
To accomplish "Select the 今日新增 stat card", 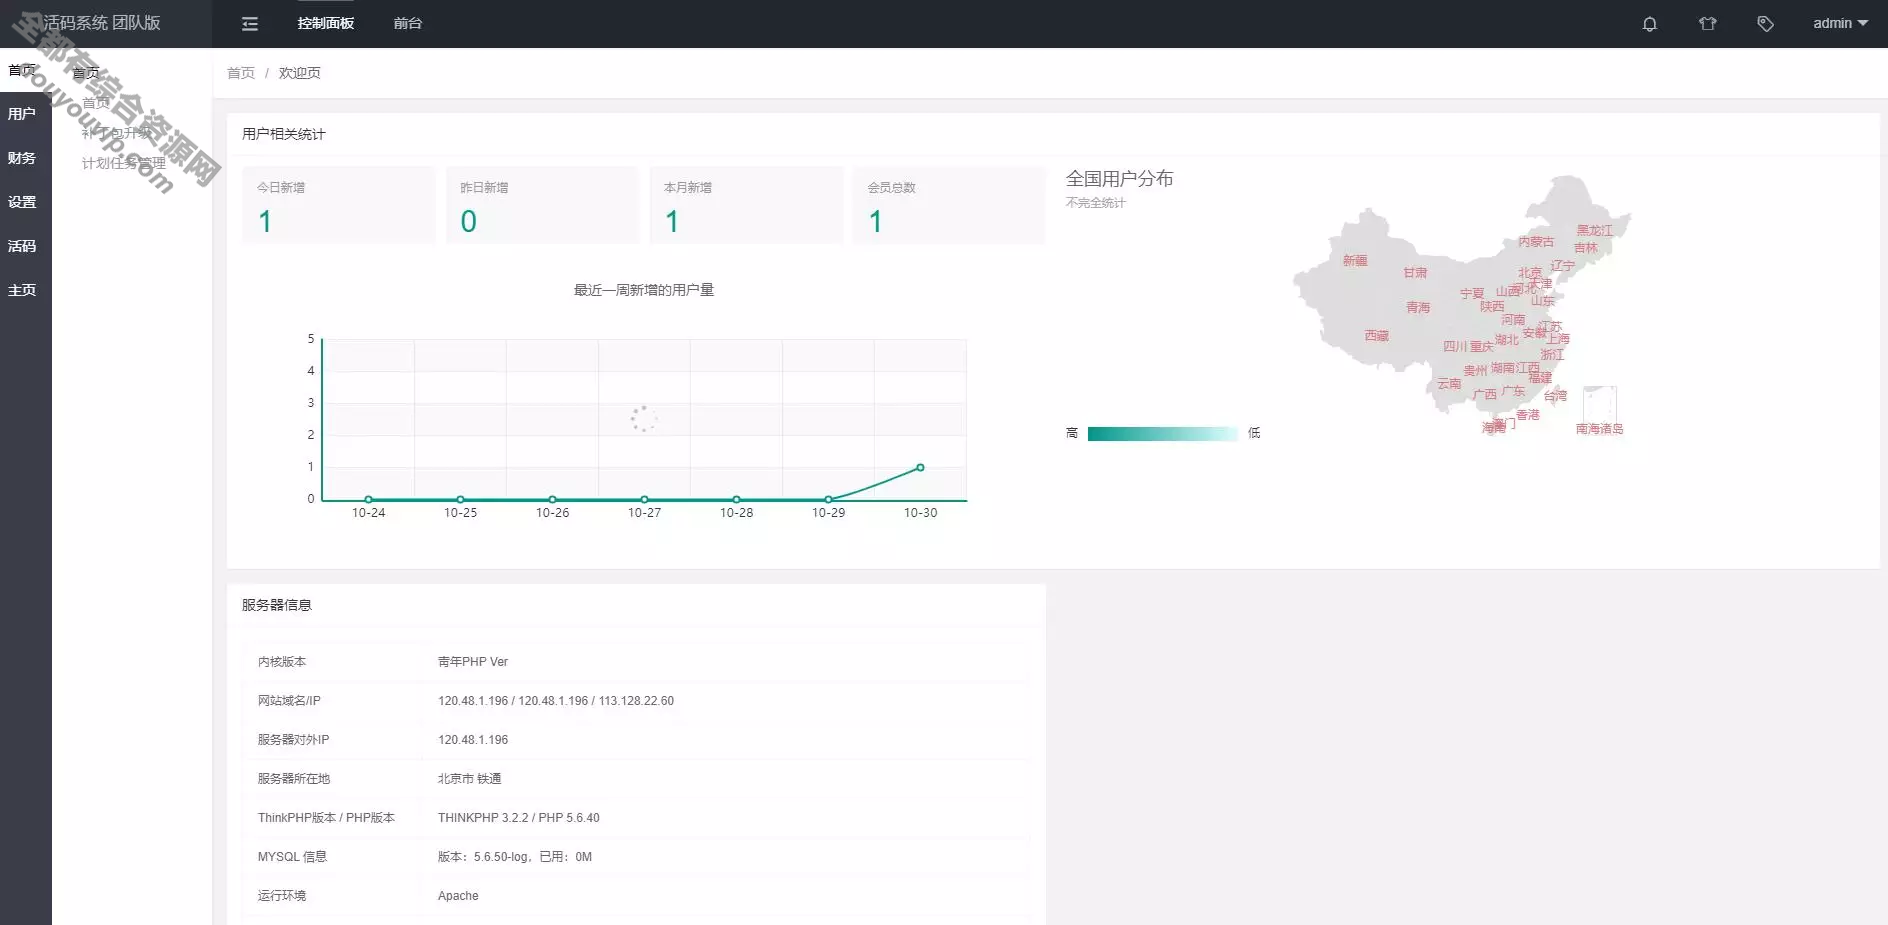I will (339, 205).
